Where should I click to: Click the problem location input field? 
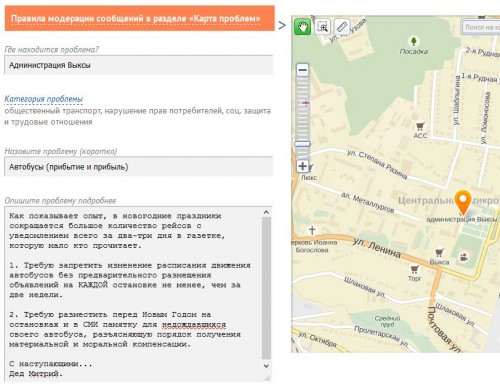139,65
